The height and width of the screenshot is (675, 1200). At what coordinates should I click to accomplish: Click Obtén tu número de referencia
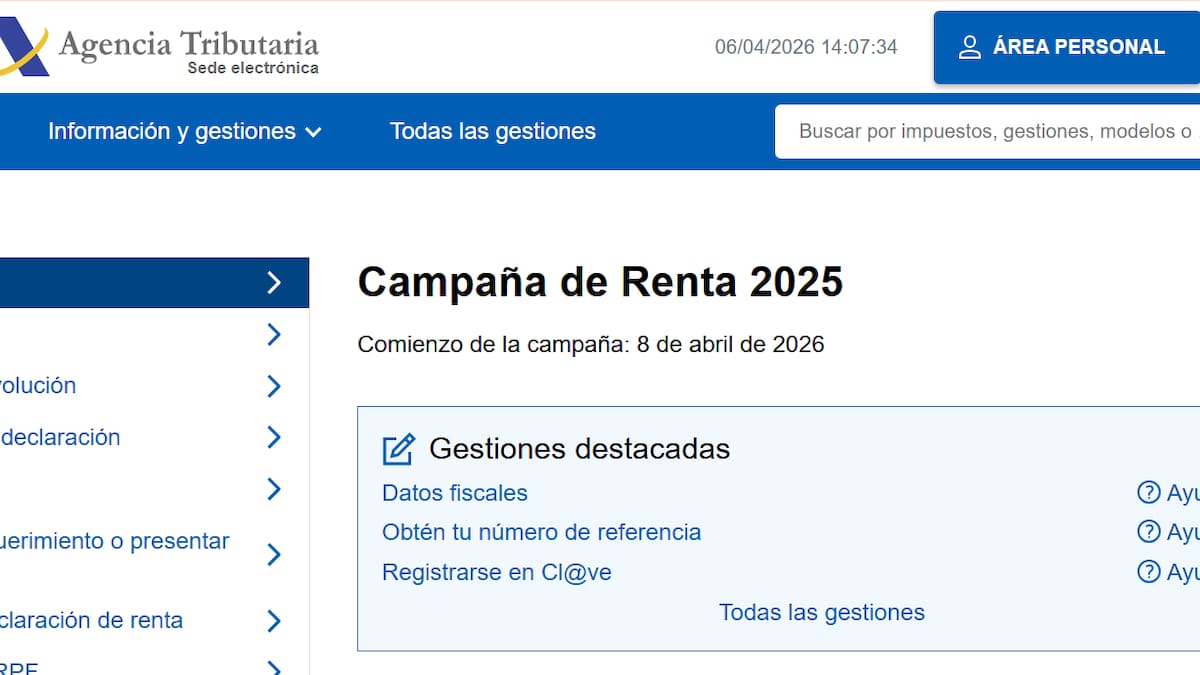pyautogui.click(x=541, y=532)
